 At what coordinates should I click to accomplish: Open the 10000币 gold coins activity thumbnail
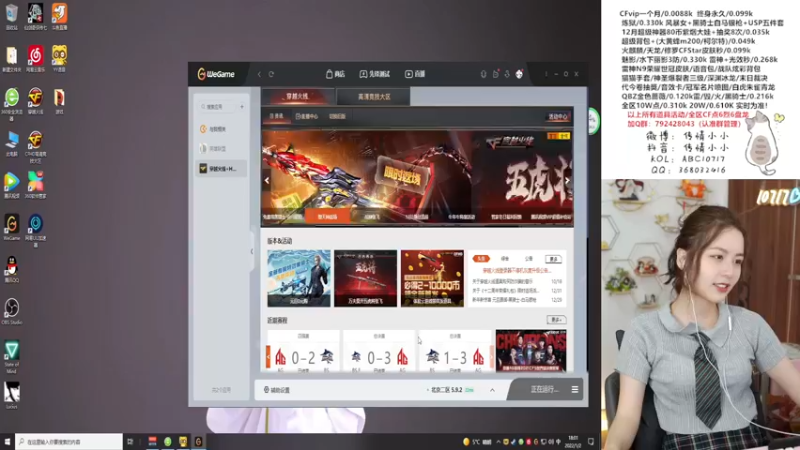click(432, 278)
